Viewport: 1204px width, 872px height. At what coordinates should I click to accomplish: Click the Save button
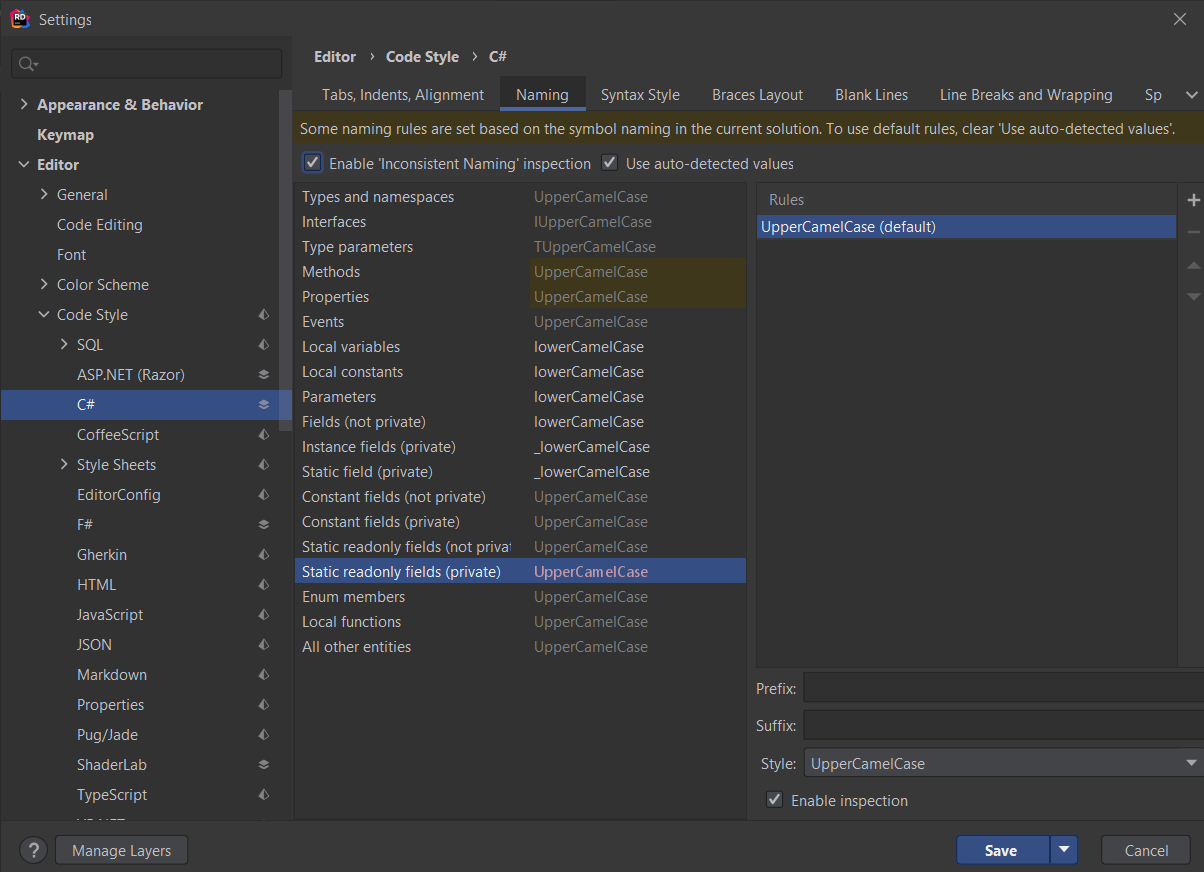[1002, 850]
